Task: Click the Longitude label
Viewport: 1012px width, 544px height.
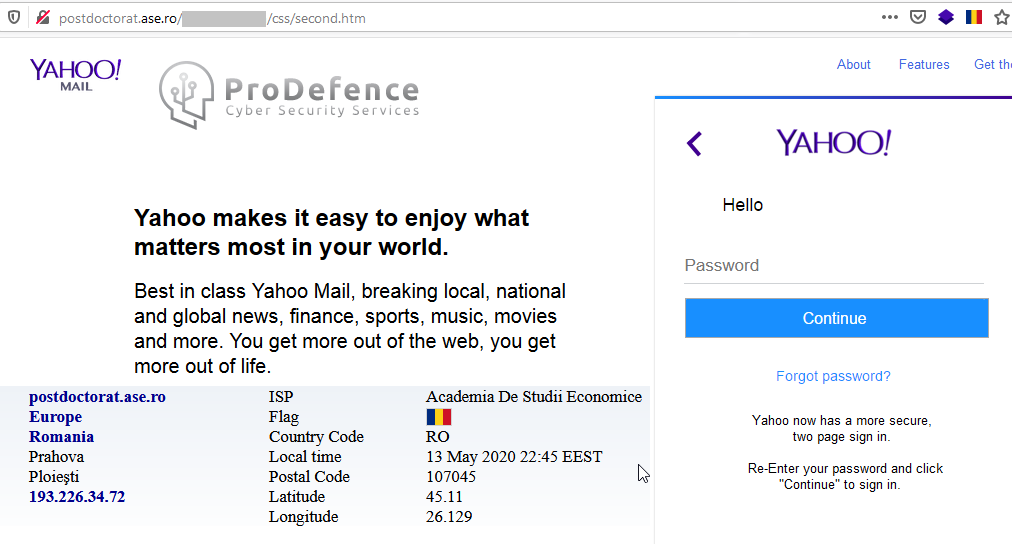Action: point(303,517)
